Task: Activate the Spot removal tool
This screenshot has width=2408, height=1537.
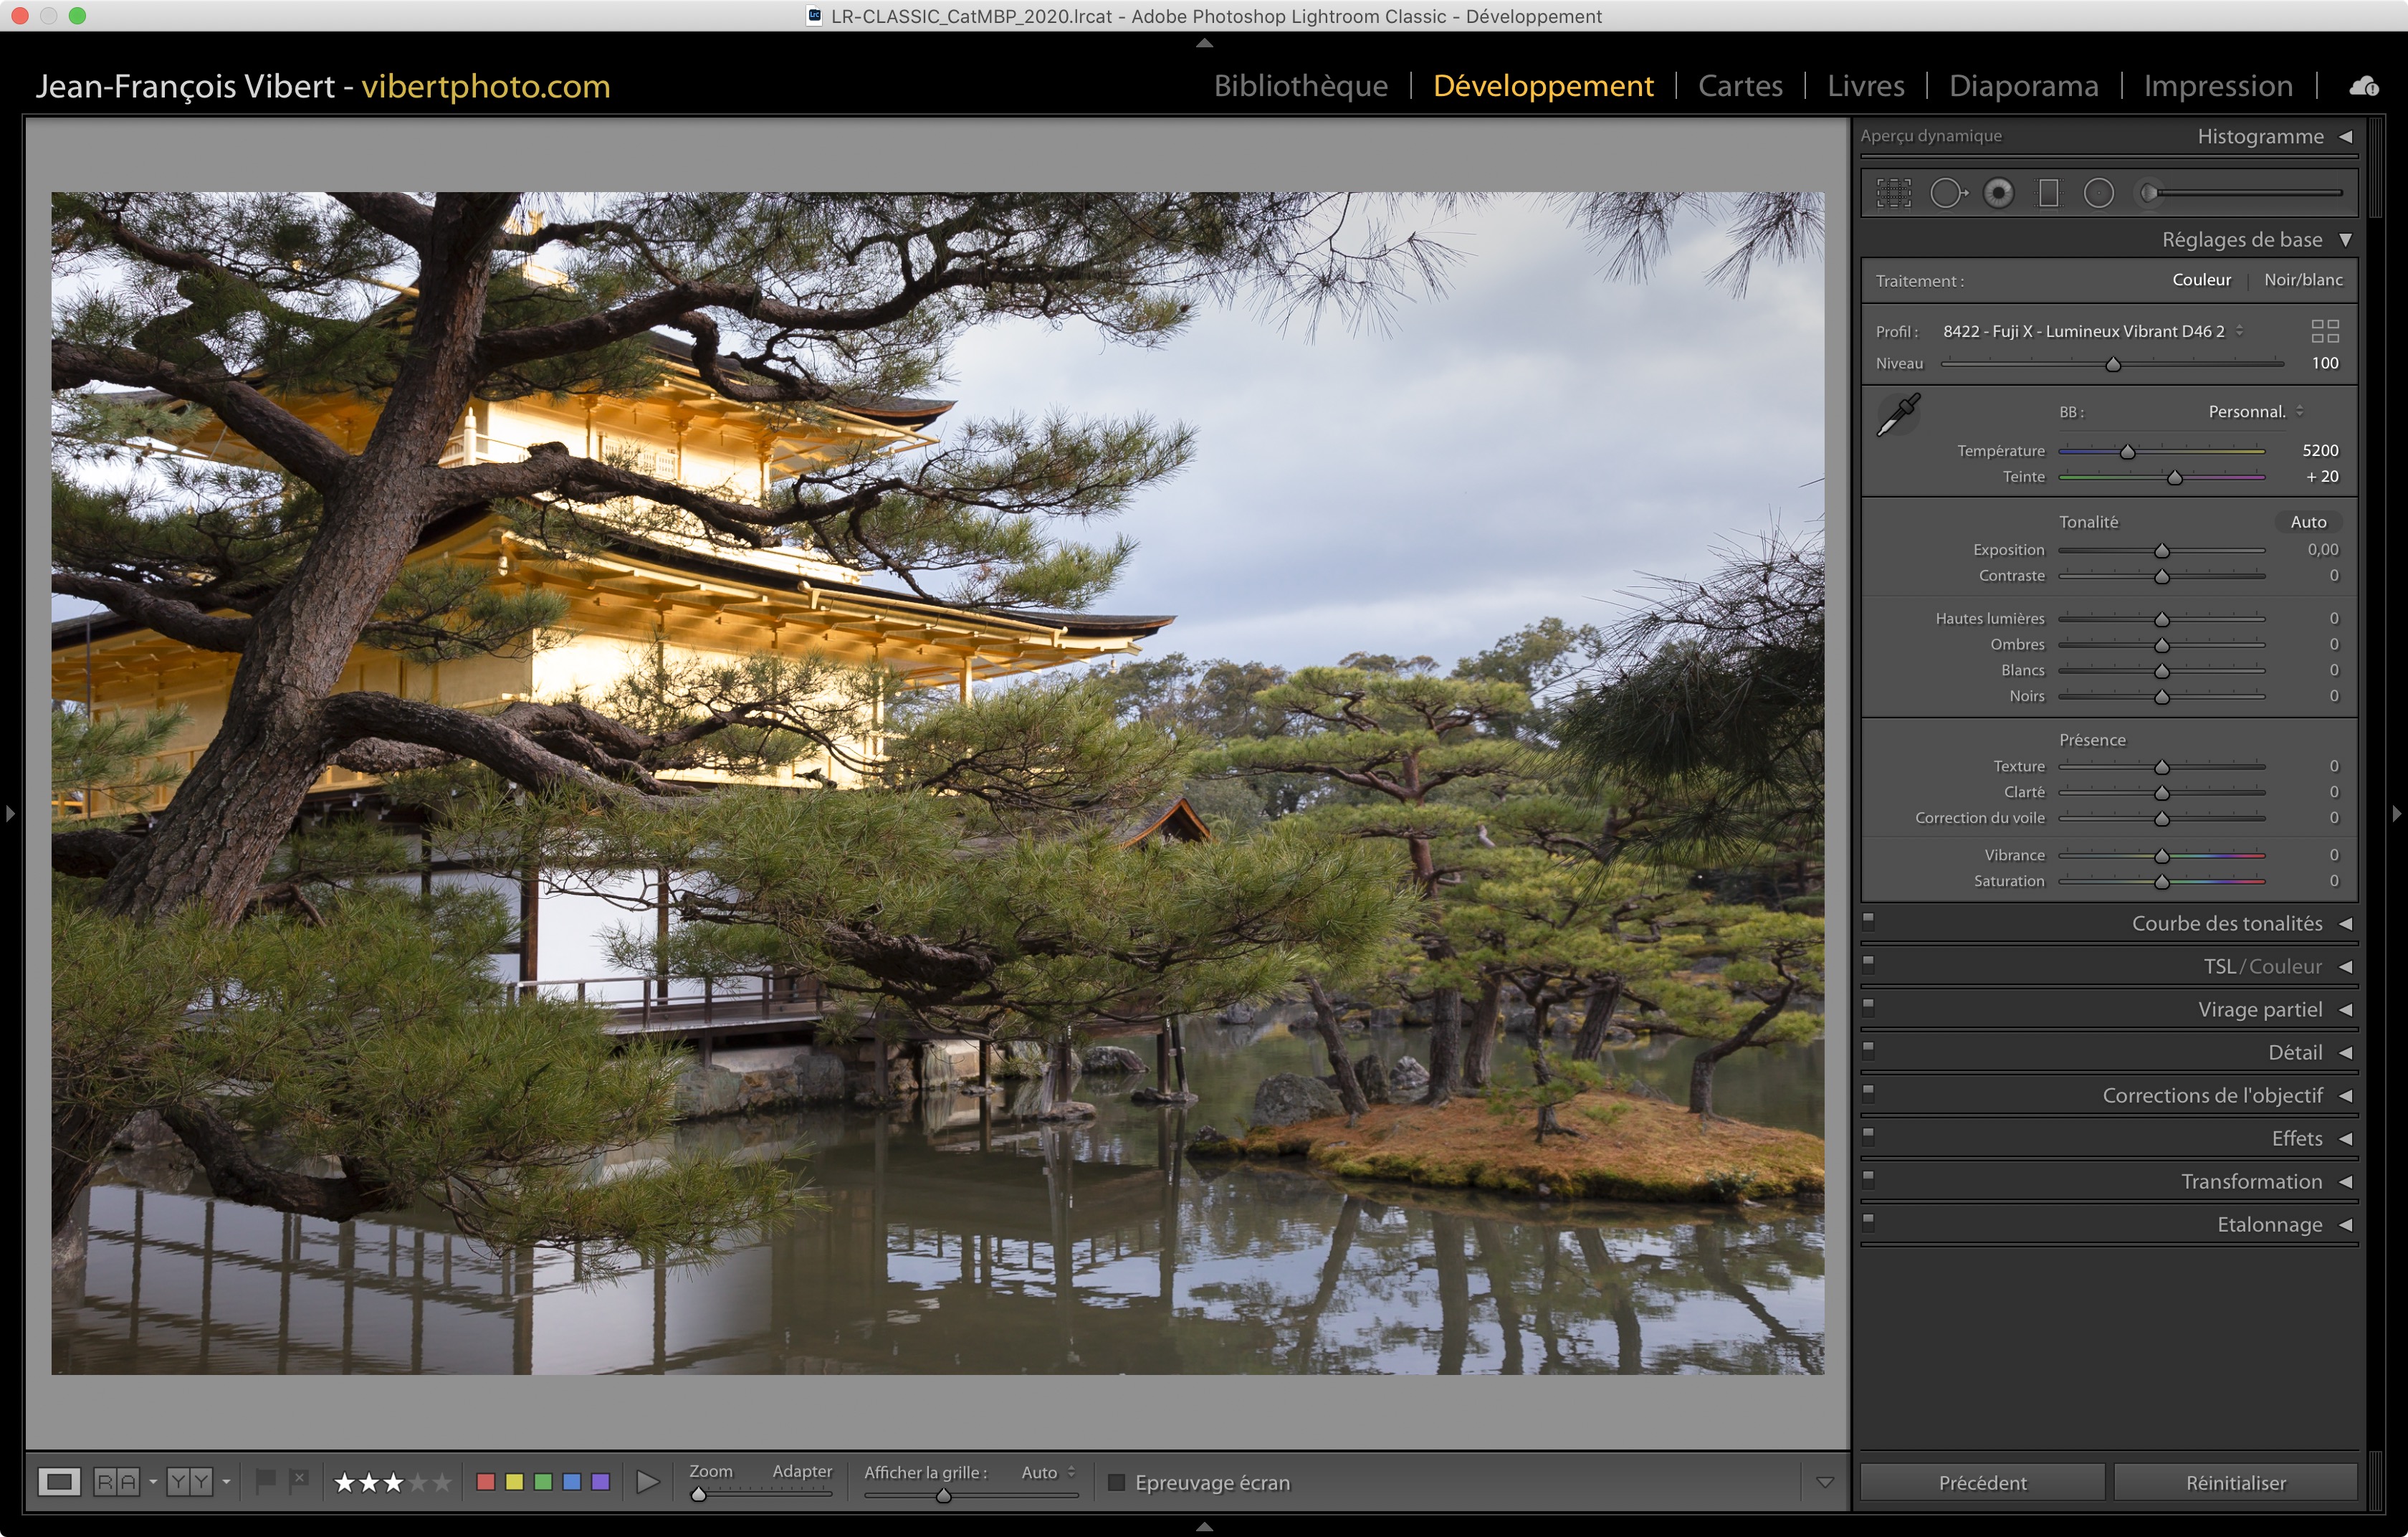Action: [x=1946, y=193]
